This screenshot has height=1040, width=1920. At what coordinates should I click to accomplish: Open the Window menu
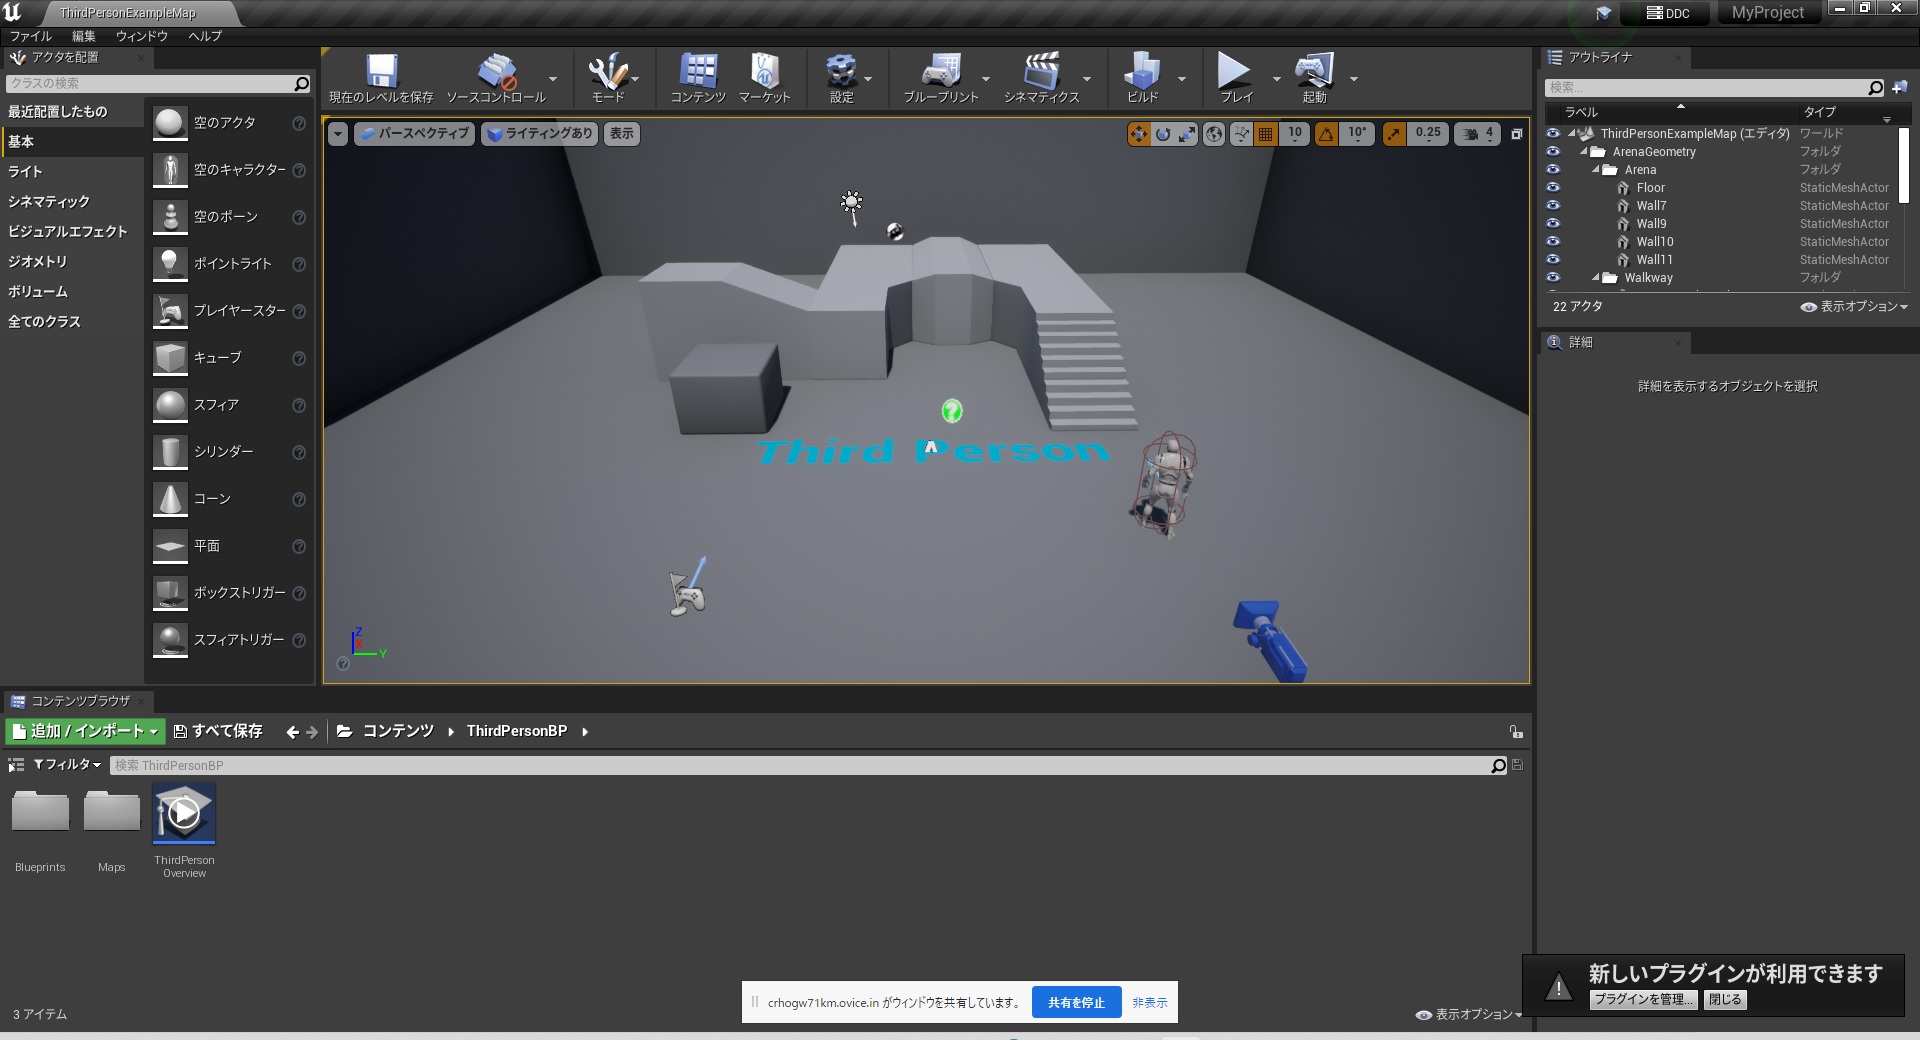(x=141, y=36)
